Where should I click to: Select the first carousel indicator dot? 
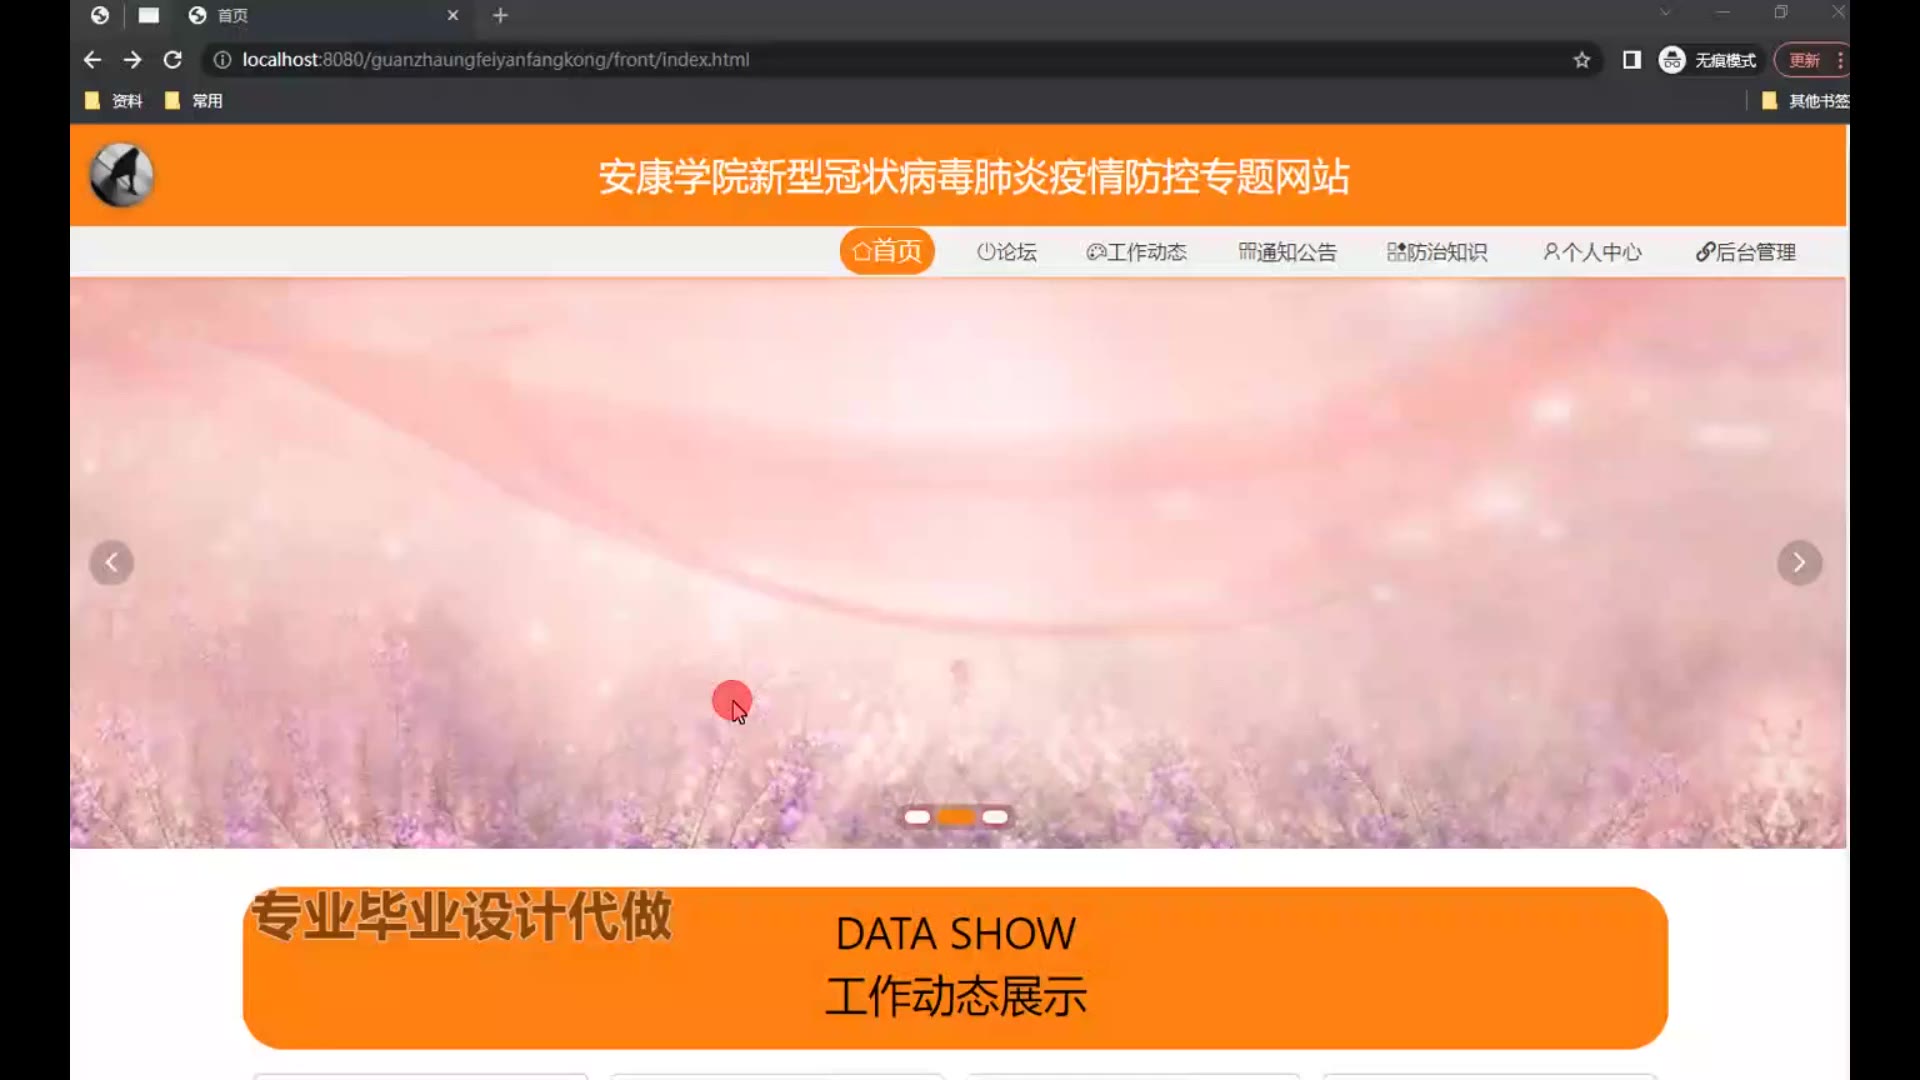(917, 817)
